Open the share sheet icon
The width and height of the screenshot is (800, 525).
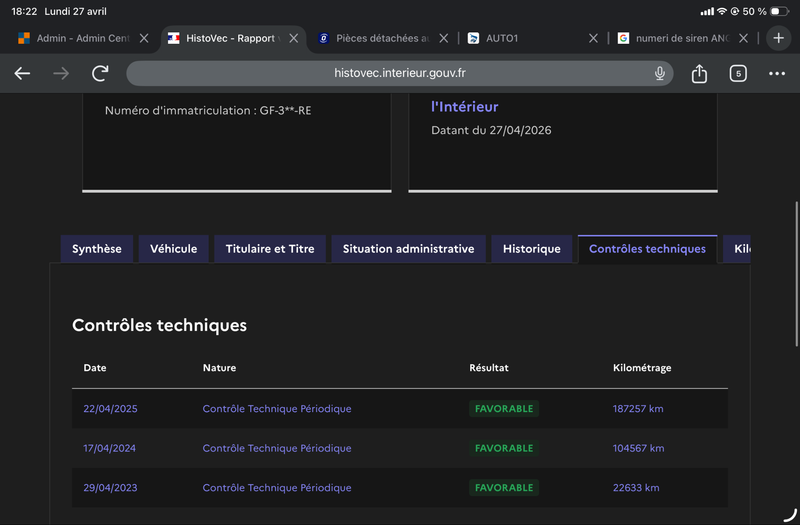tap(699, 73)
